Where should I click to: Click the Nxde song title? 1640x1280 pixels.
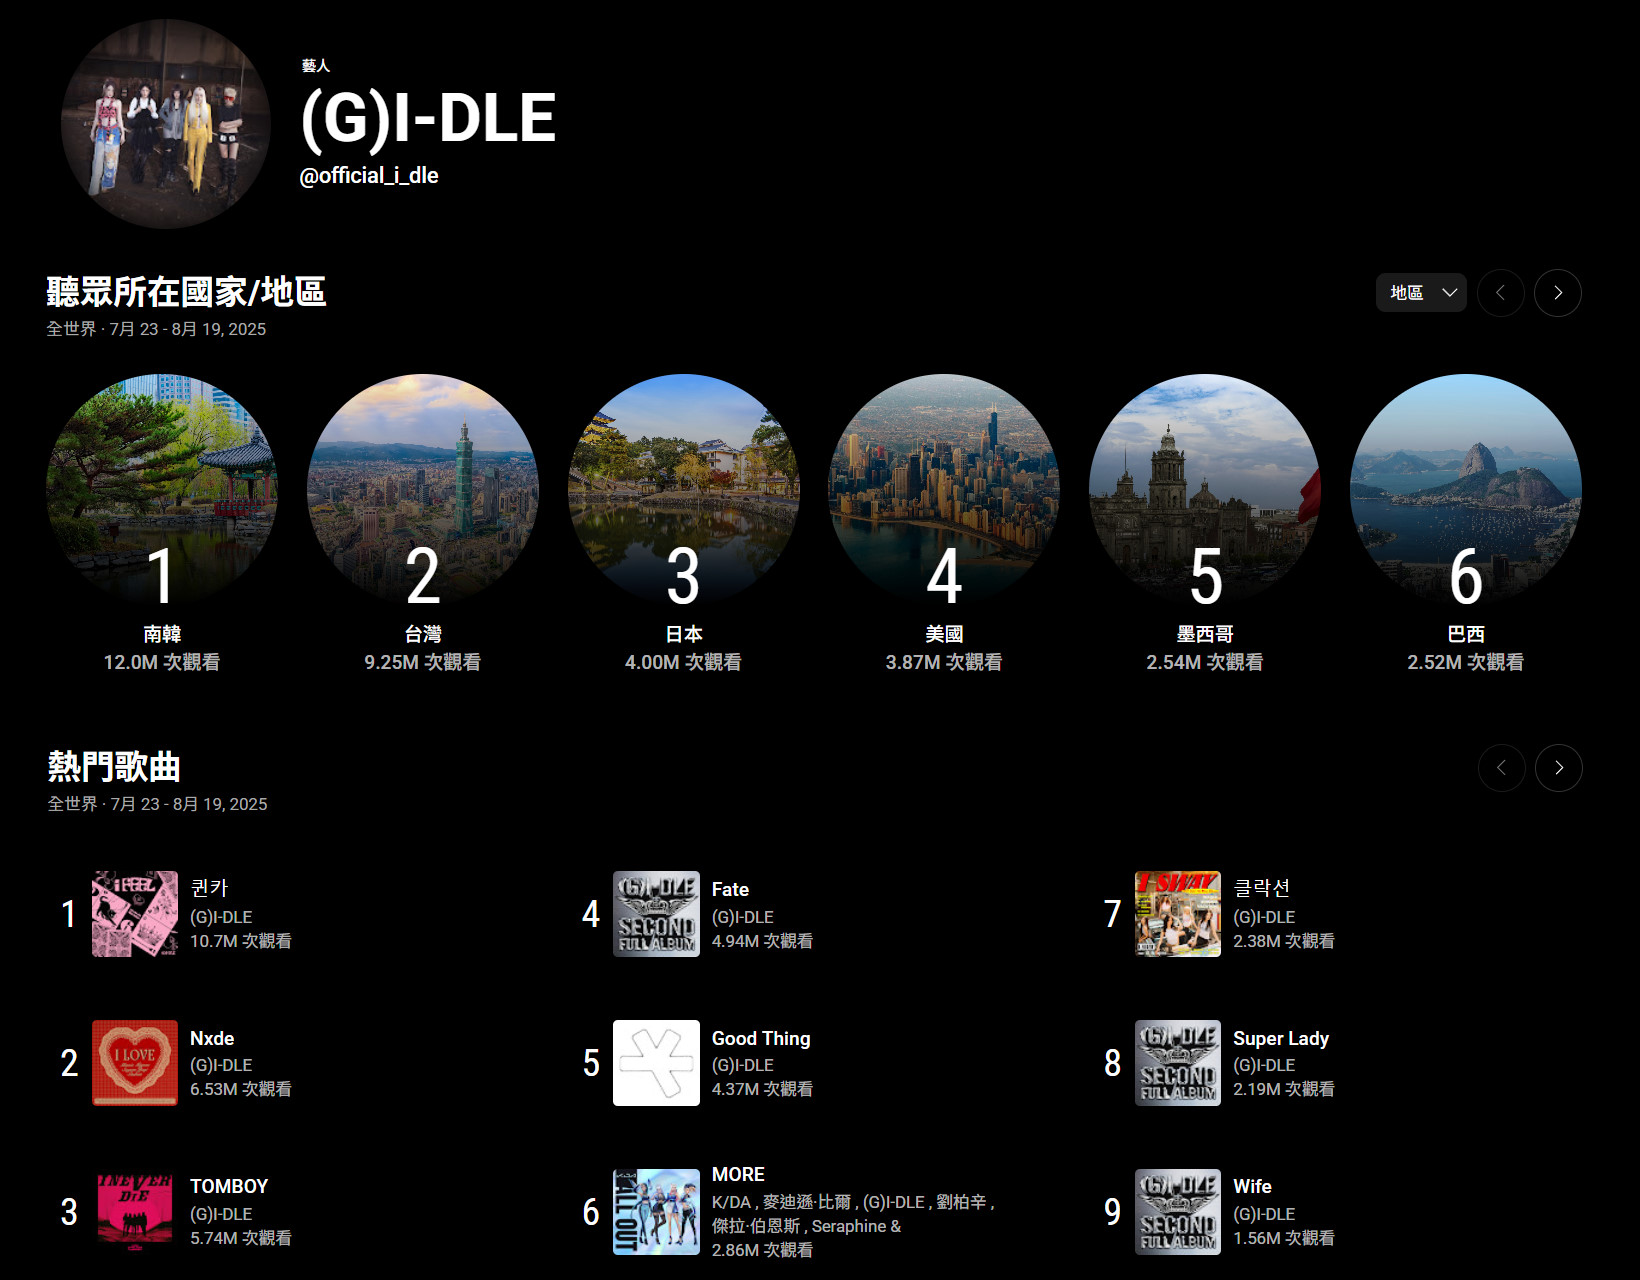coord(212,1038)
